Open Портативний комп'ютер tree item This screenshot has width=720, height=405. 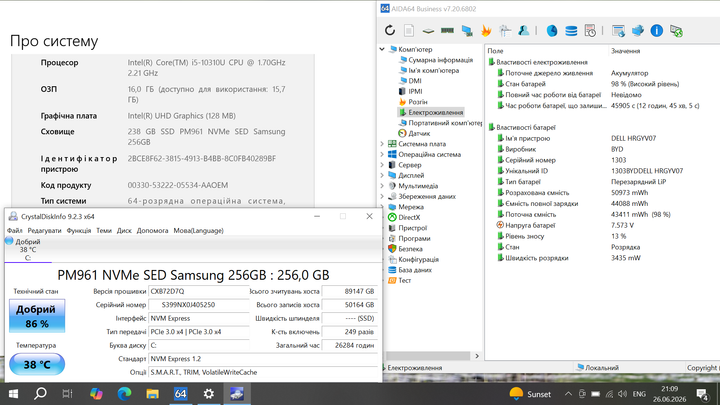pyautogui.click(x=445, y=123)
